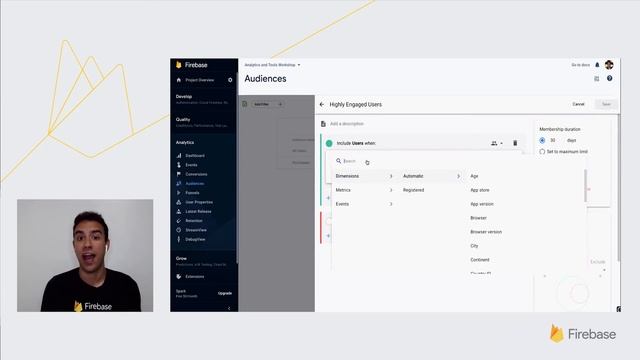Open the project selector dropdown

272,65
